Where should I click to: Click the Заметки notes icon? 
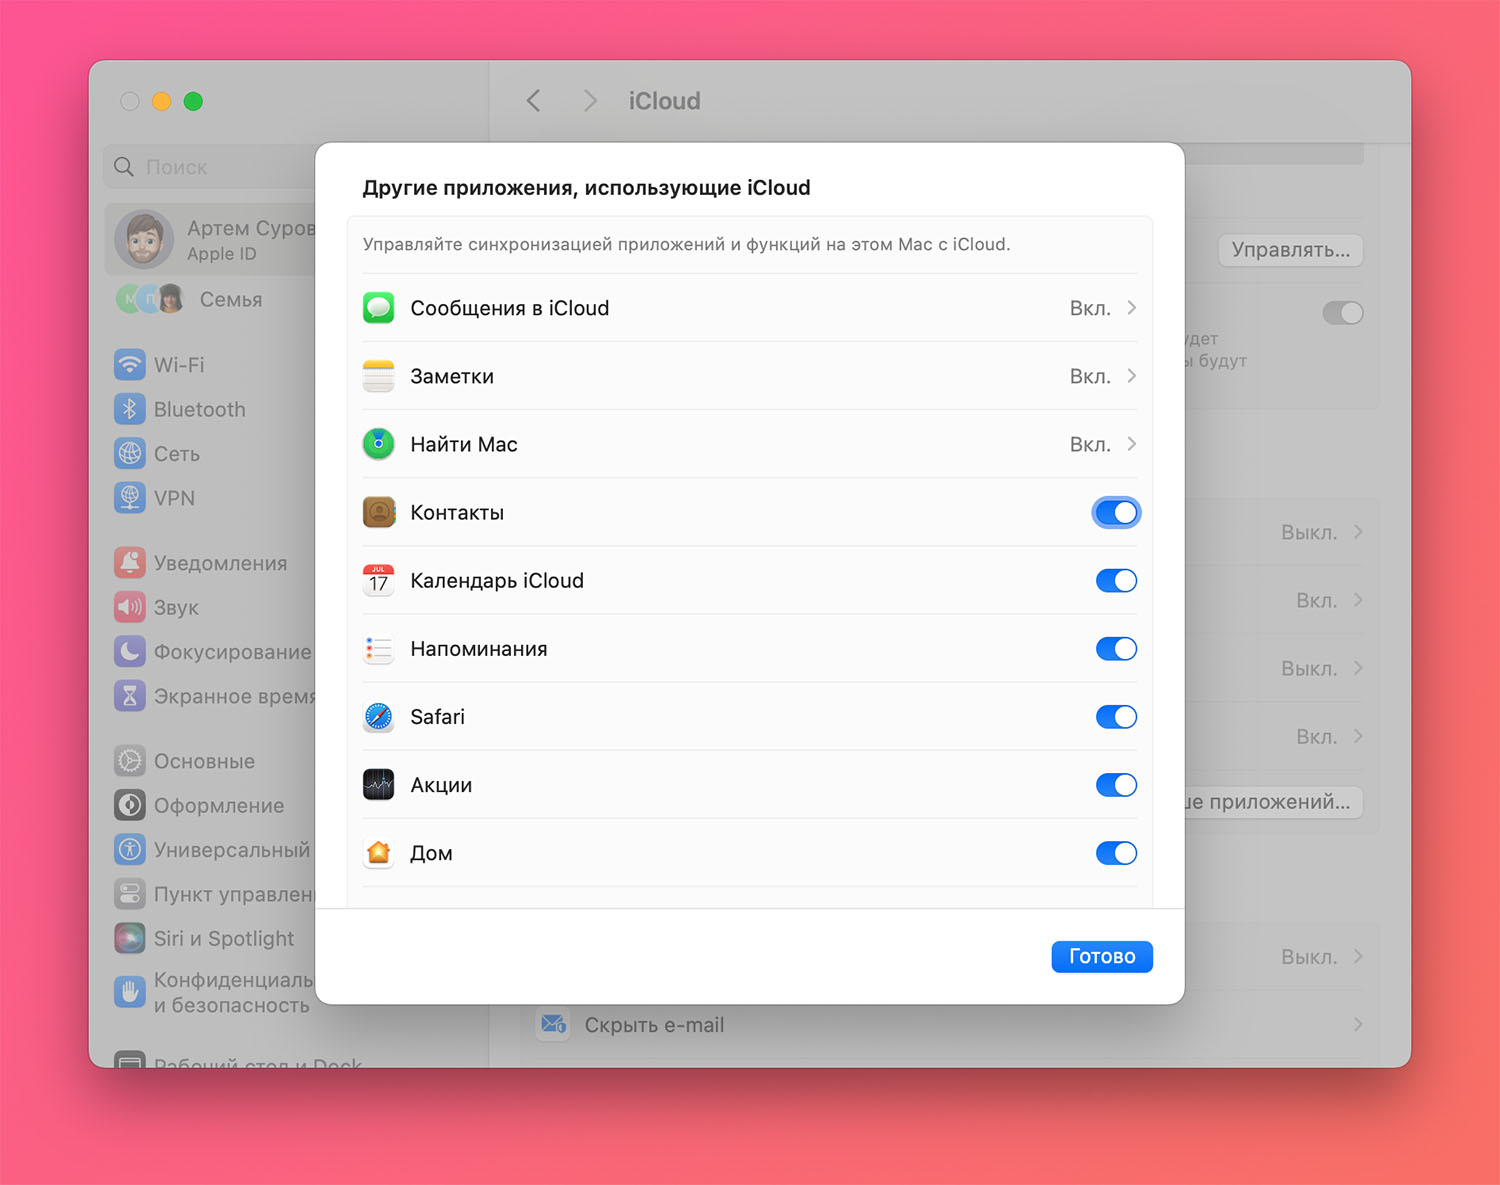click(378, 376)
